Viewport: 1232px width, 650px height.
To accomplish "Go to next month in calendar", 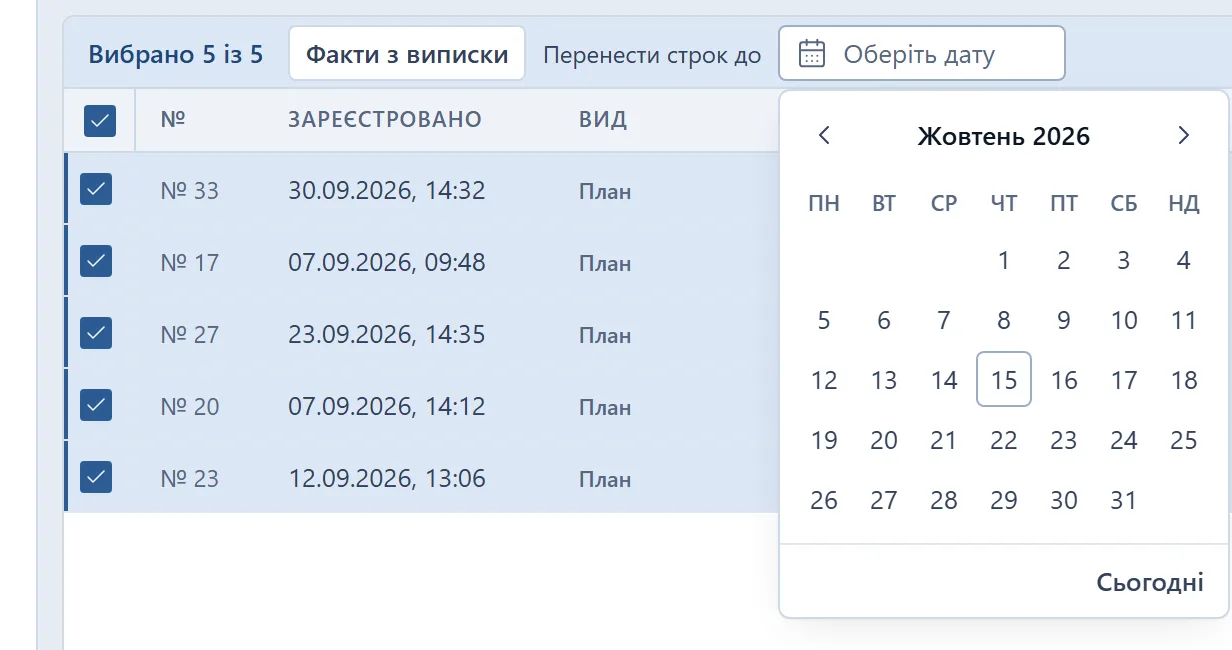I will [x=1184, y=135].
